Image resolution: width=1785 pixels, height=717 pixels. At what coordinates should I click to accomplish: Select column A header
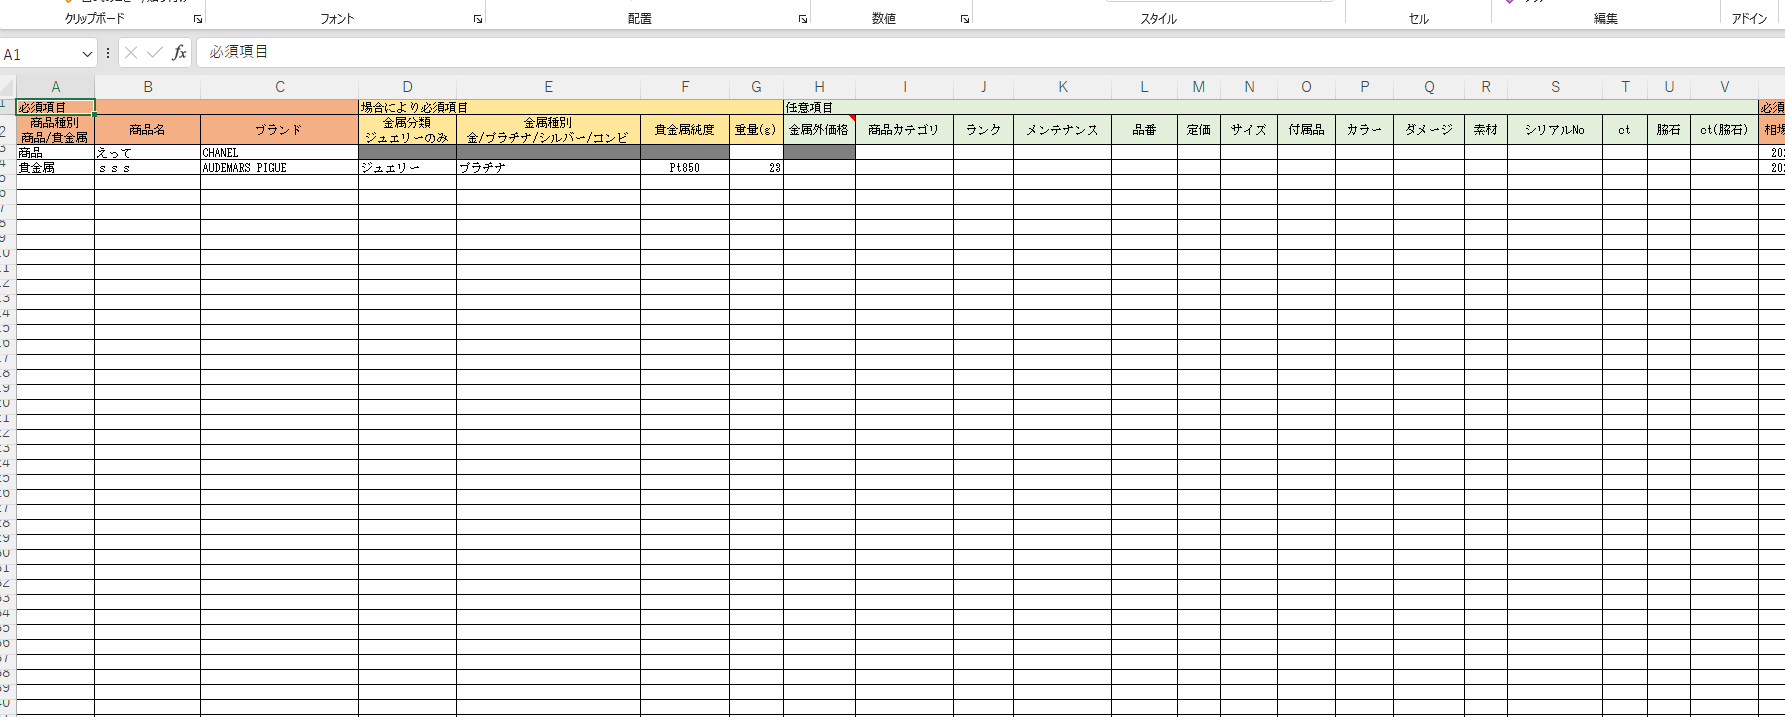point(56,87)
